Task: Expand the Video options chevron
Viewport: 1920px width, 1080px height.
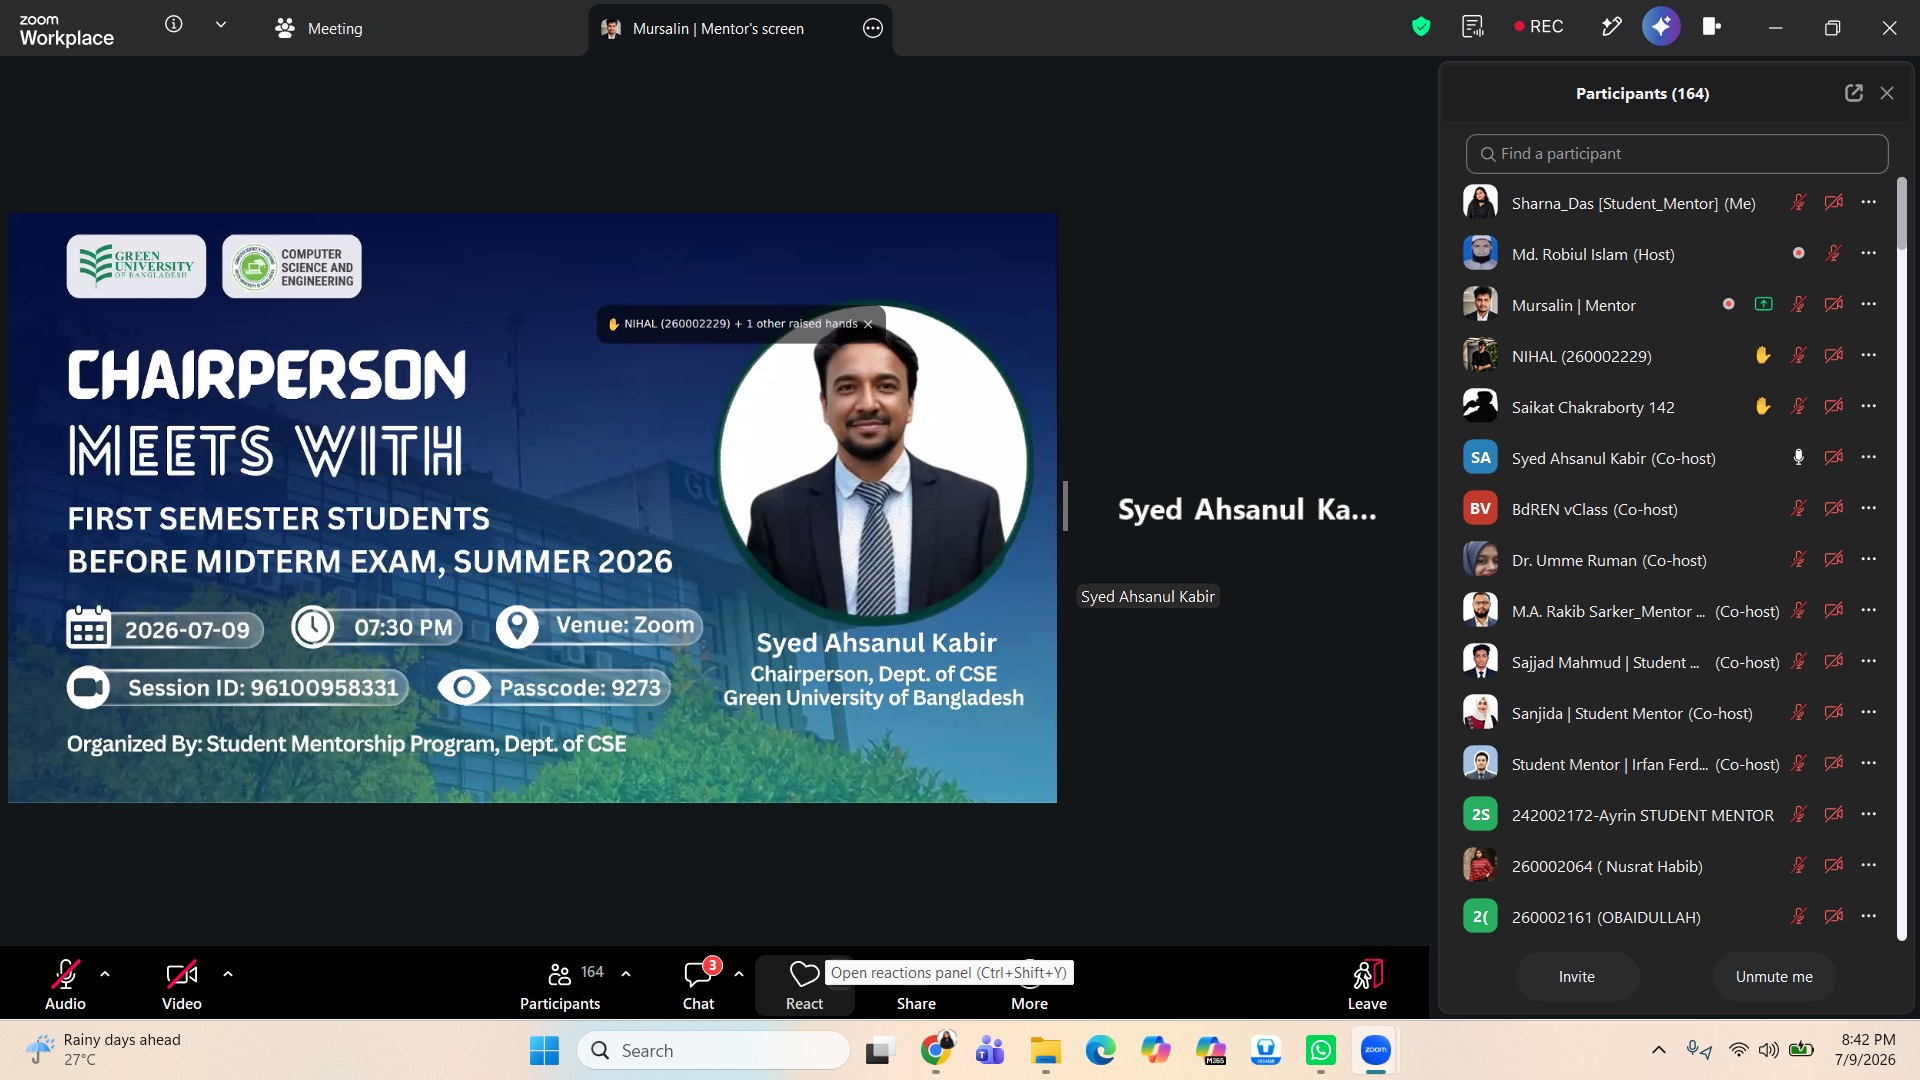Action: 228,974
